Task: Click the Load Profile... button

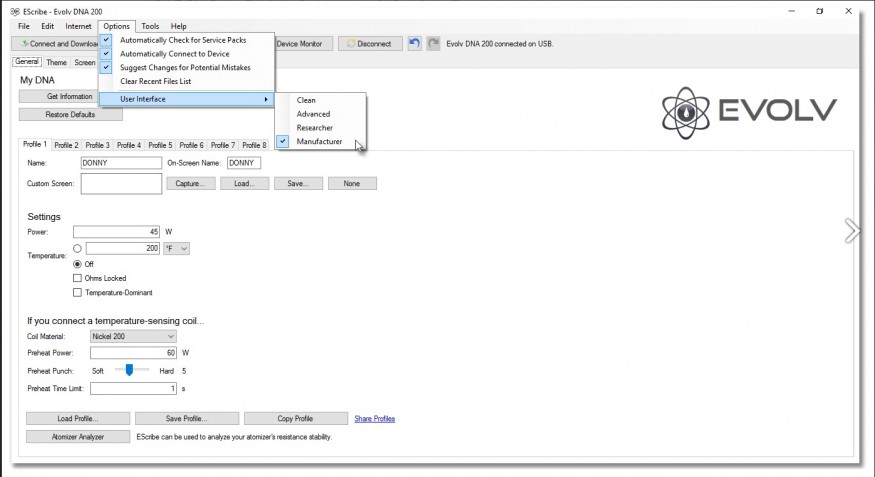Action: [x=78, y=418]
